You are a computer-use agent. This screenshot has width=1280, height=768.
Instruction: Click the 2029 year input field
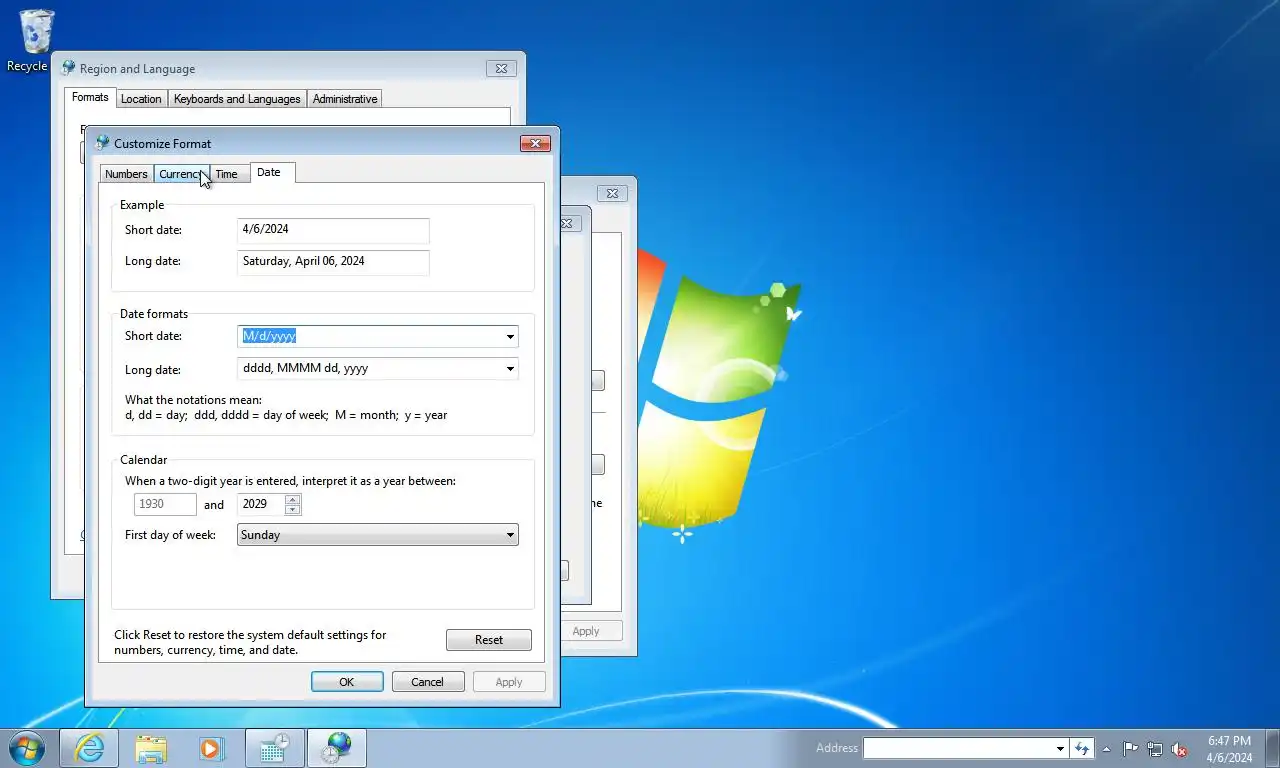tap(261, 504)
